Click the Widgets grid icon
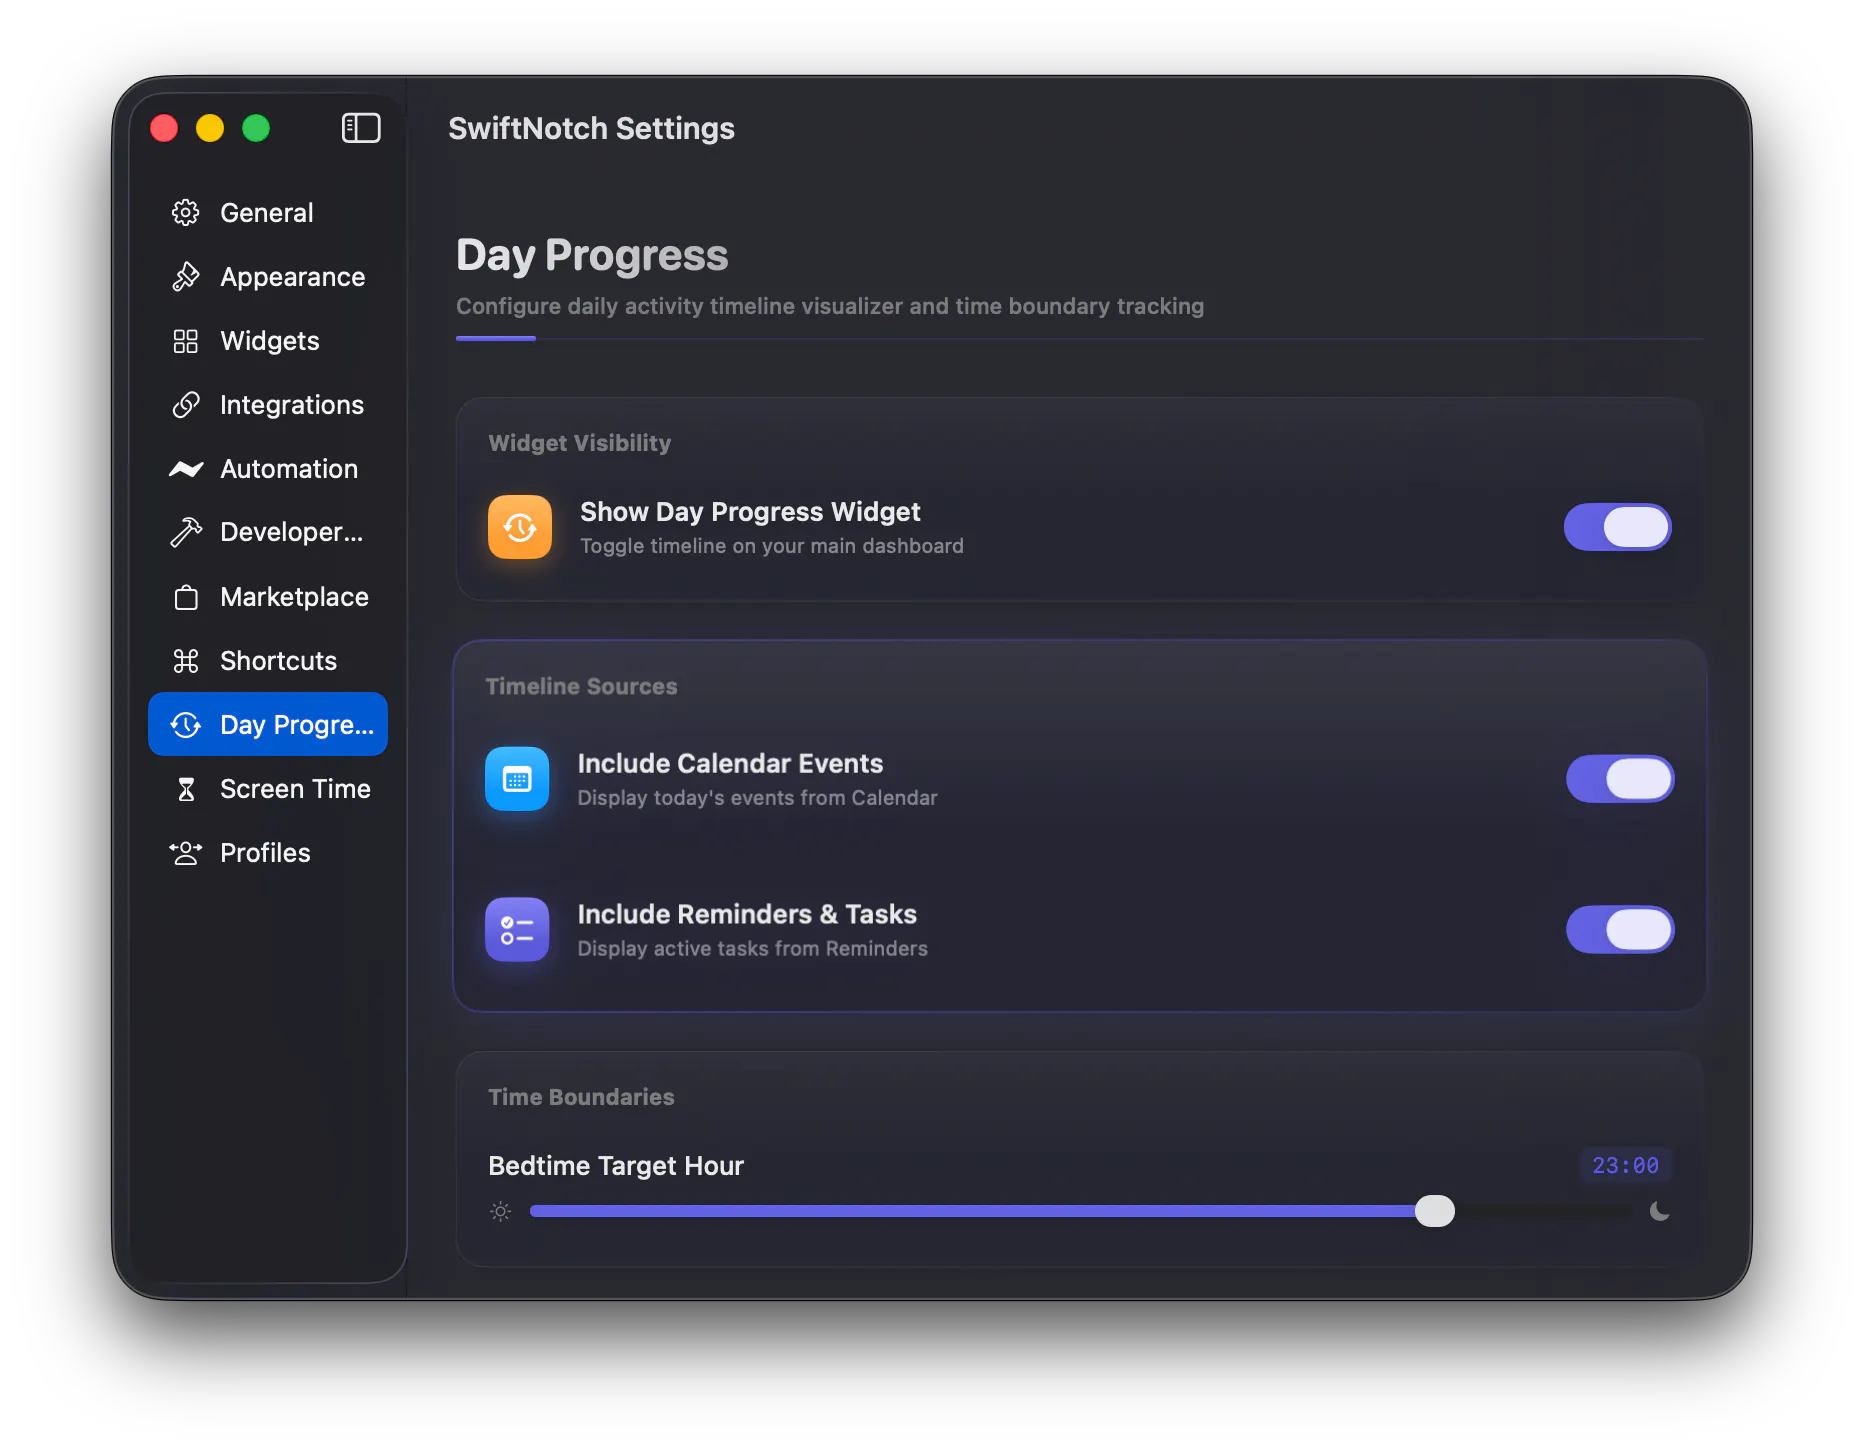 click(186, 340)
